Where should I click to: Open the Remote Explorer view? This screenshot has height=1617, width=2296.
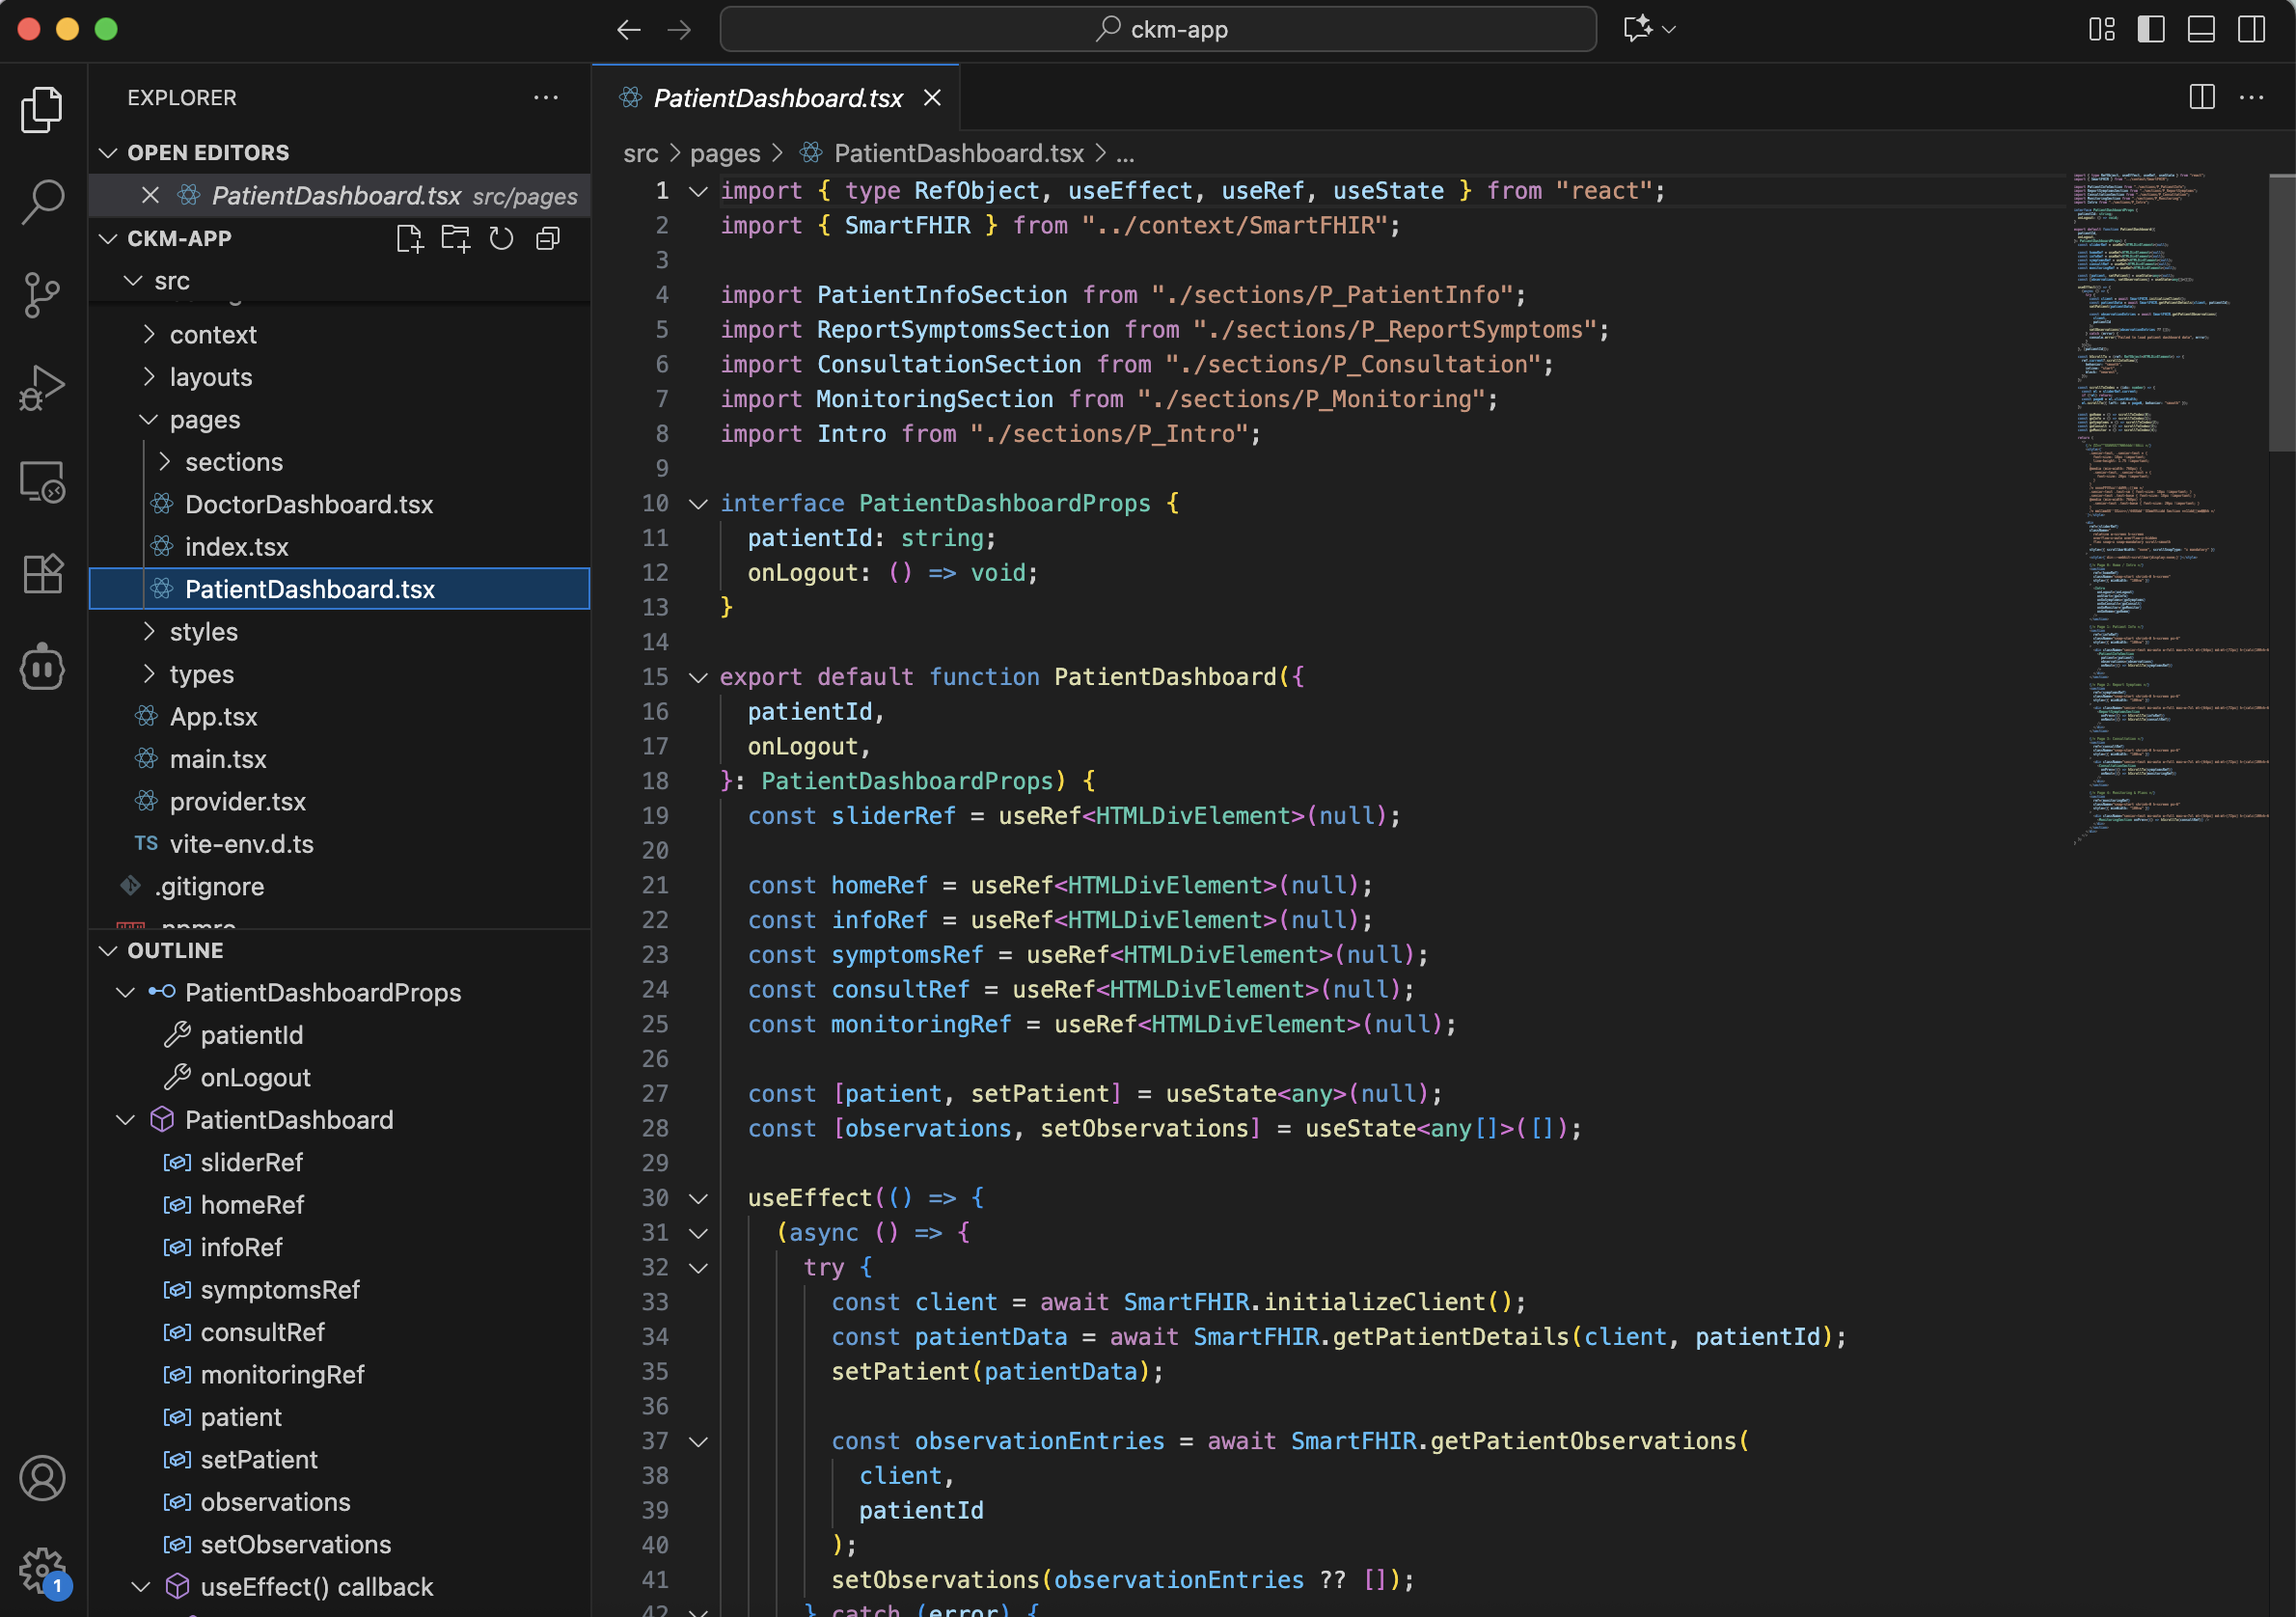coord(42,482)
